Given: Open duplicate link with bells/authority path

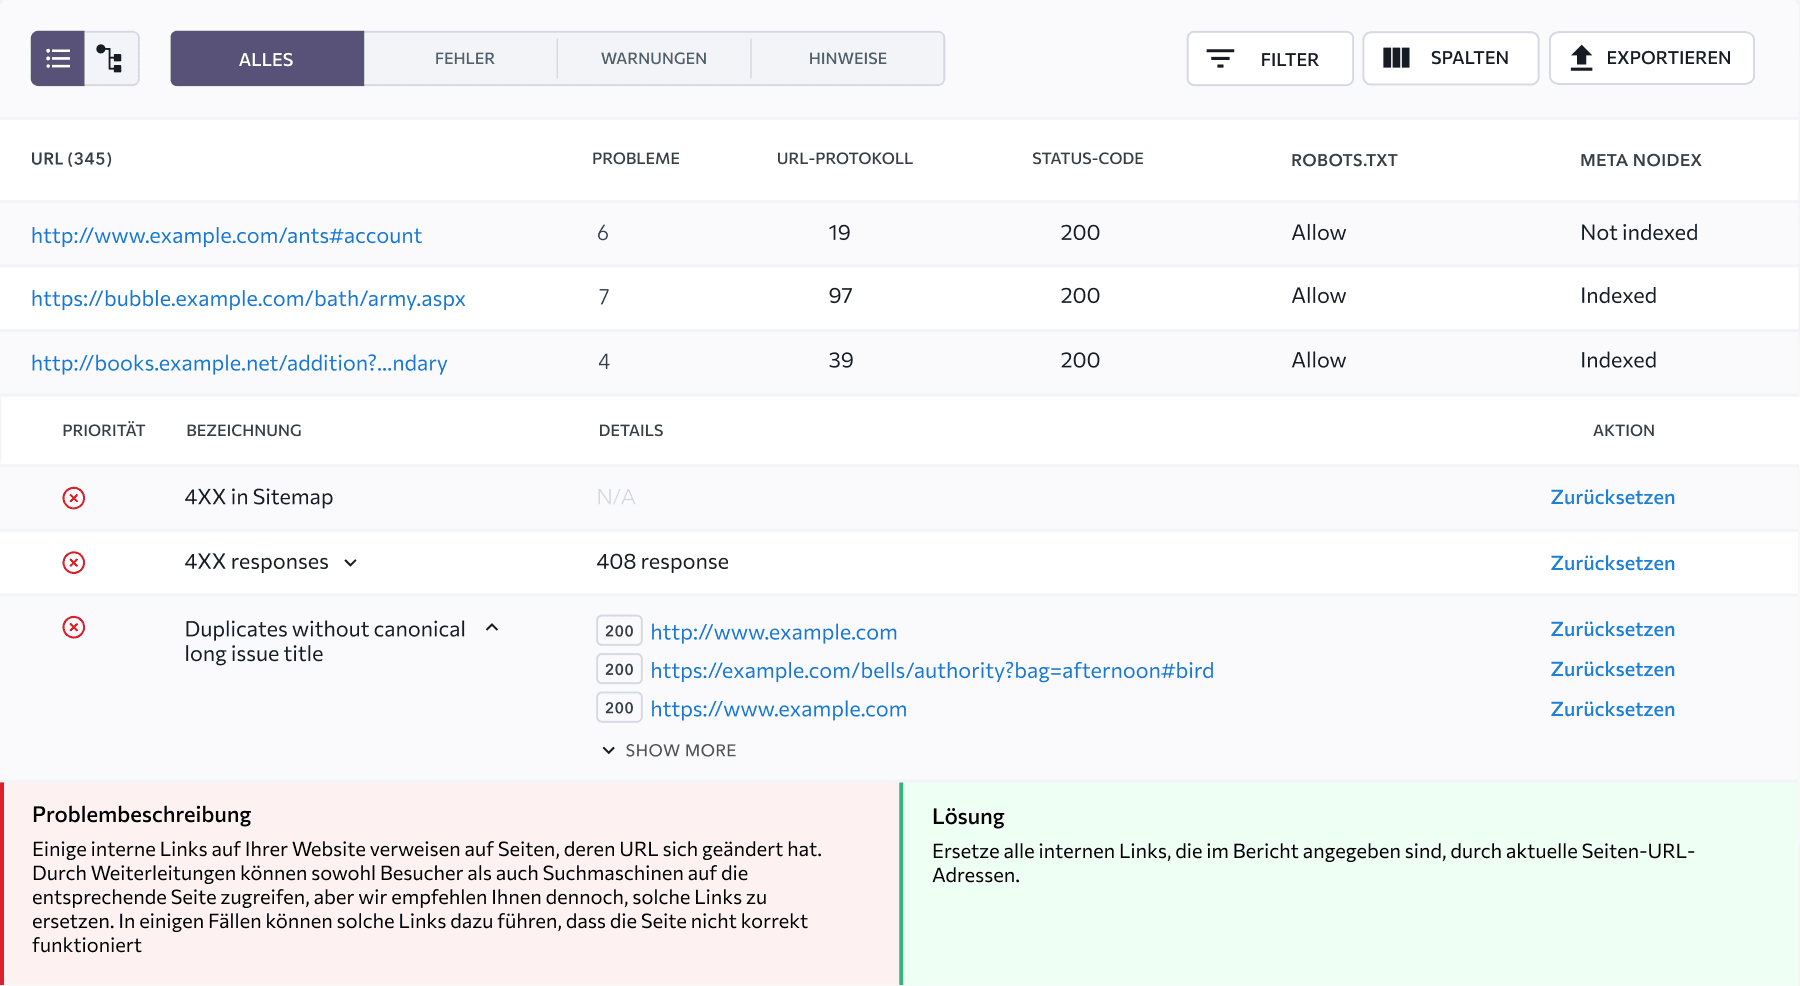Looking at the screenshot, I should point(932,670).
